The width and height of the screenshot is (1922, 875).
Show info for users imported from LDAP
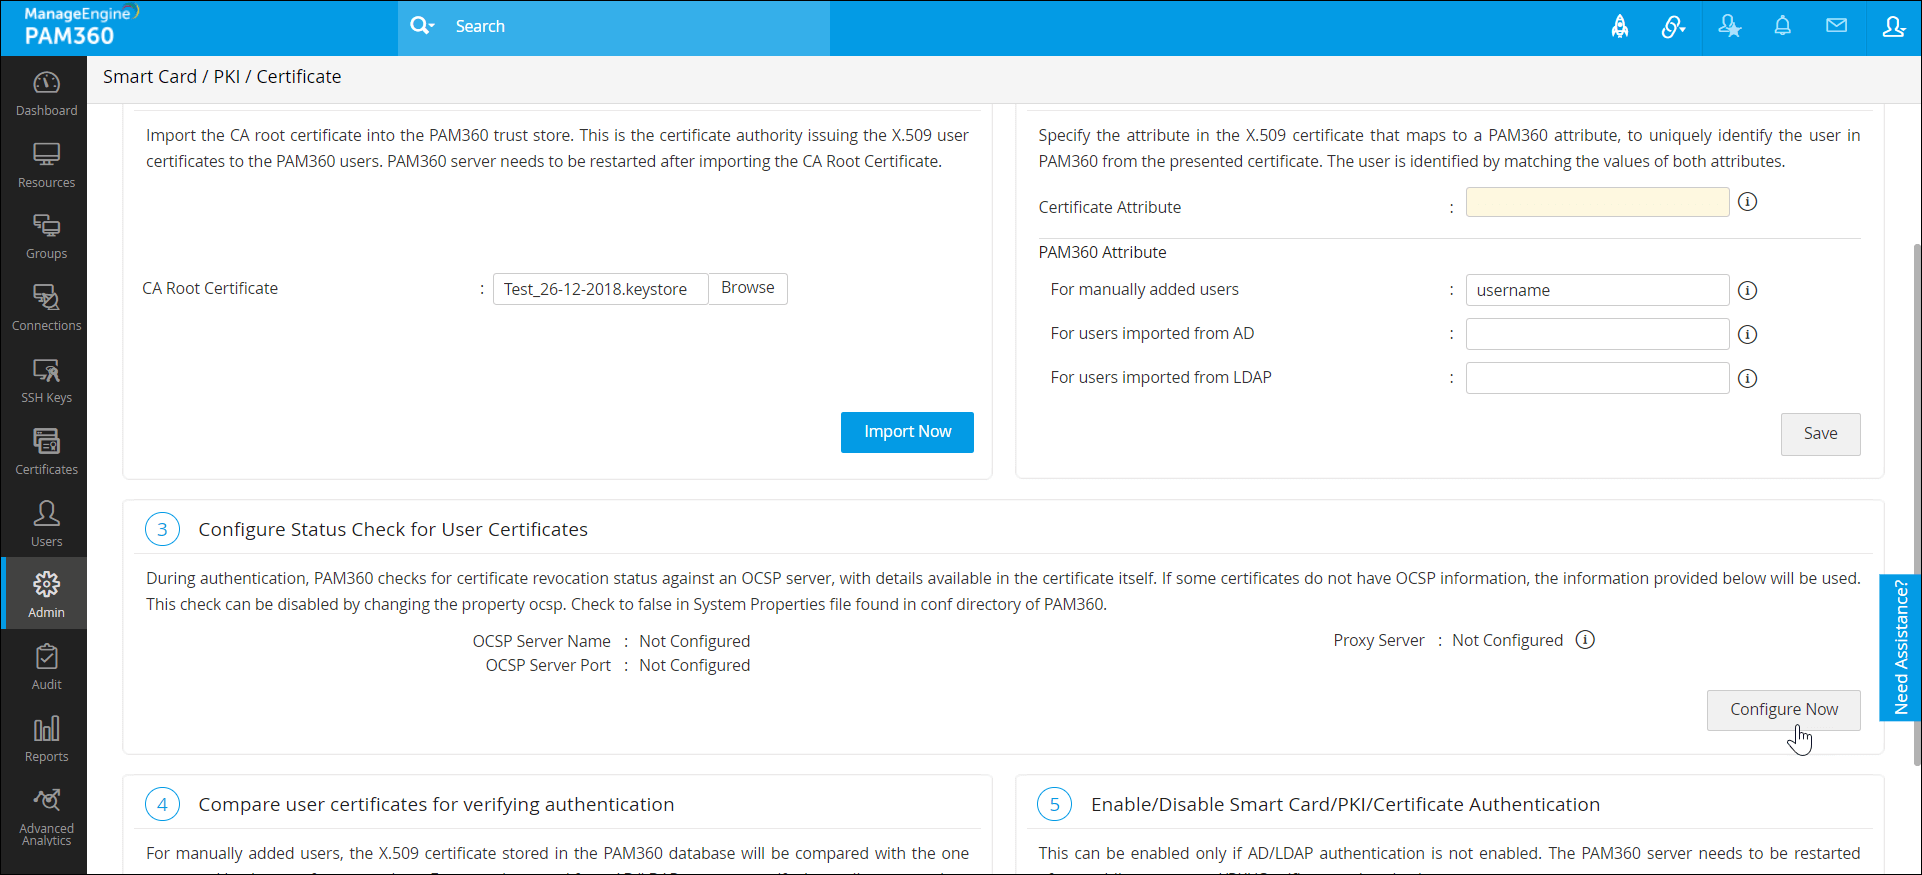pos(1747,378)
